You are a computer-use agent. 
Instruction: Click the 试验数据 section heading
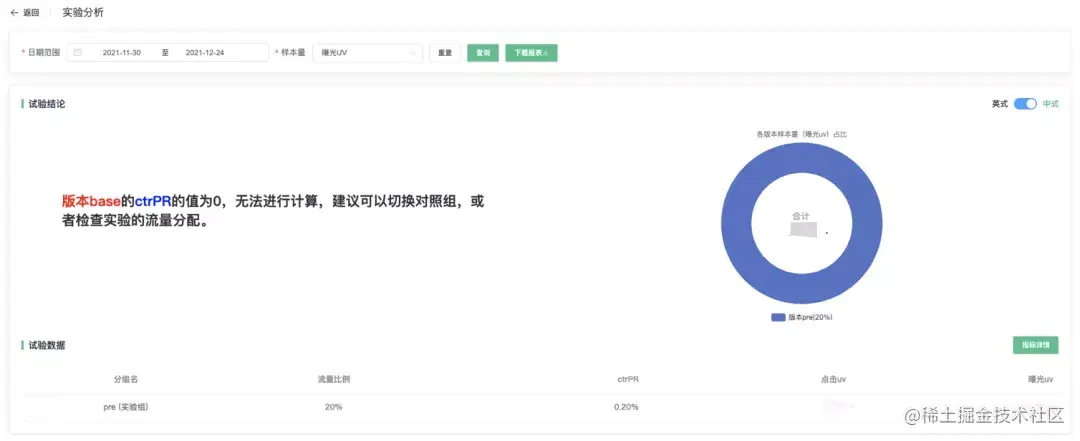47,345
